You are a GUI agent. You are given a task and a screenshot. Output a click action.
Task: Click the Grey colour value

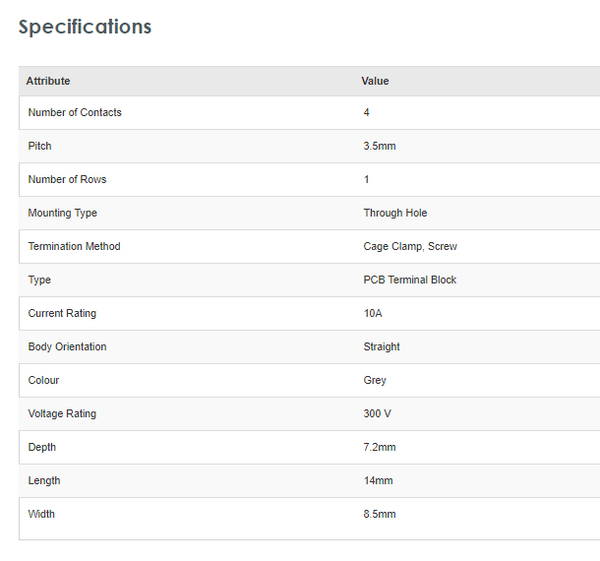point(375,381)
